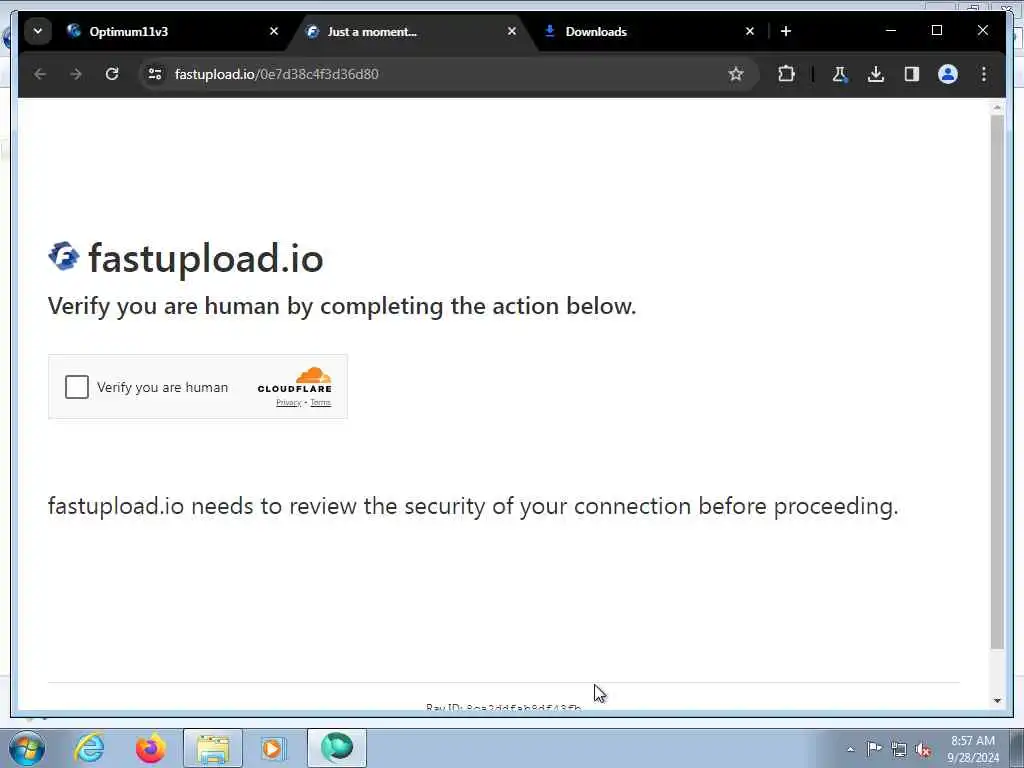Open the Windows Start menu
Screen dimensions: 1024x768
click(x=27, y=748)
